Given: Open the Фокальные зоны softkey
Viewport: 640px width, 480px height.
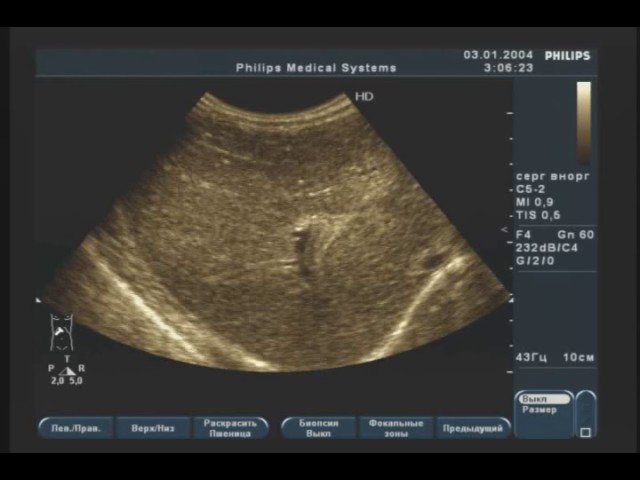Looking at the screenshot, I should (396, 428).
